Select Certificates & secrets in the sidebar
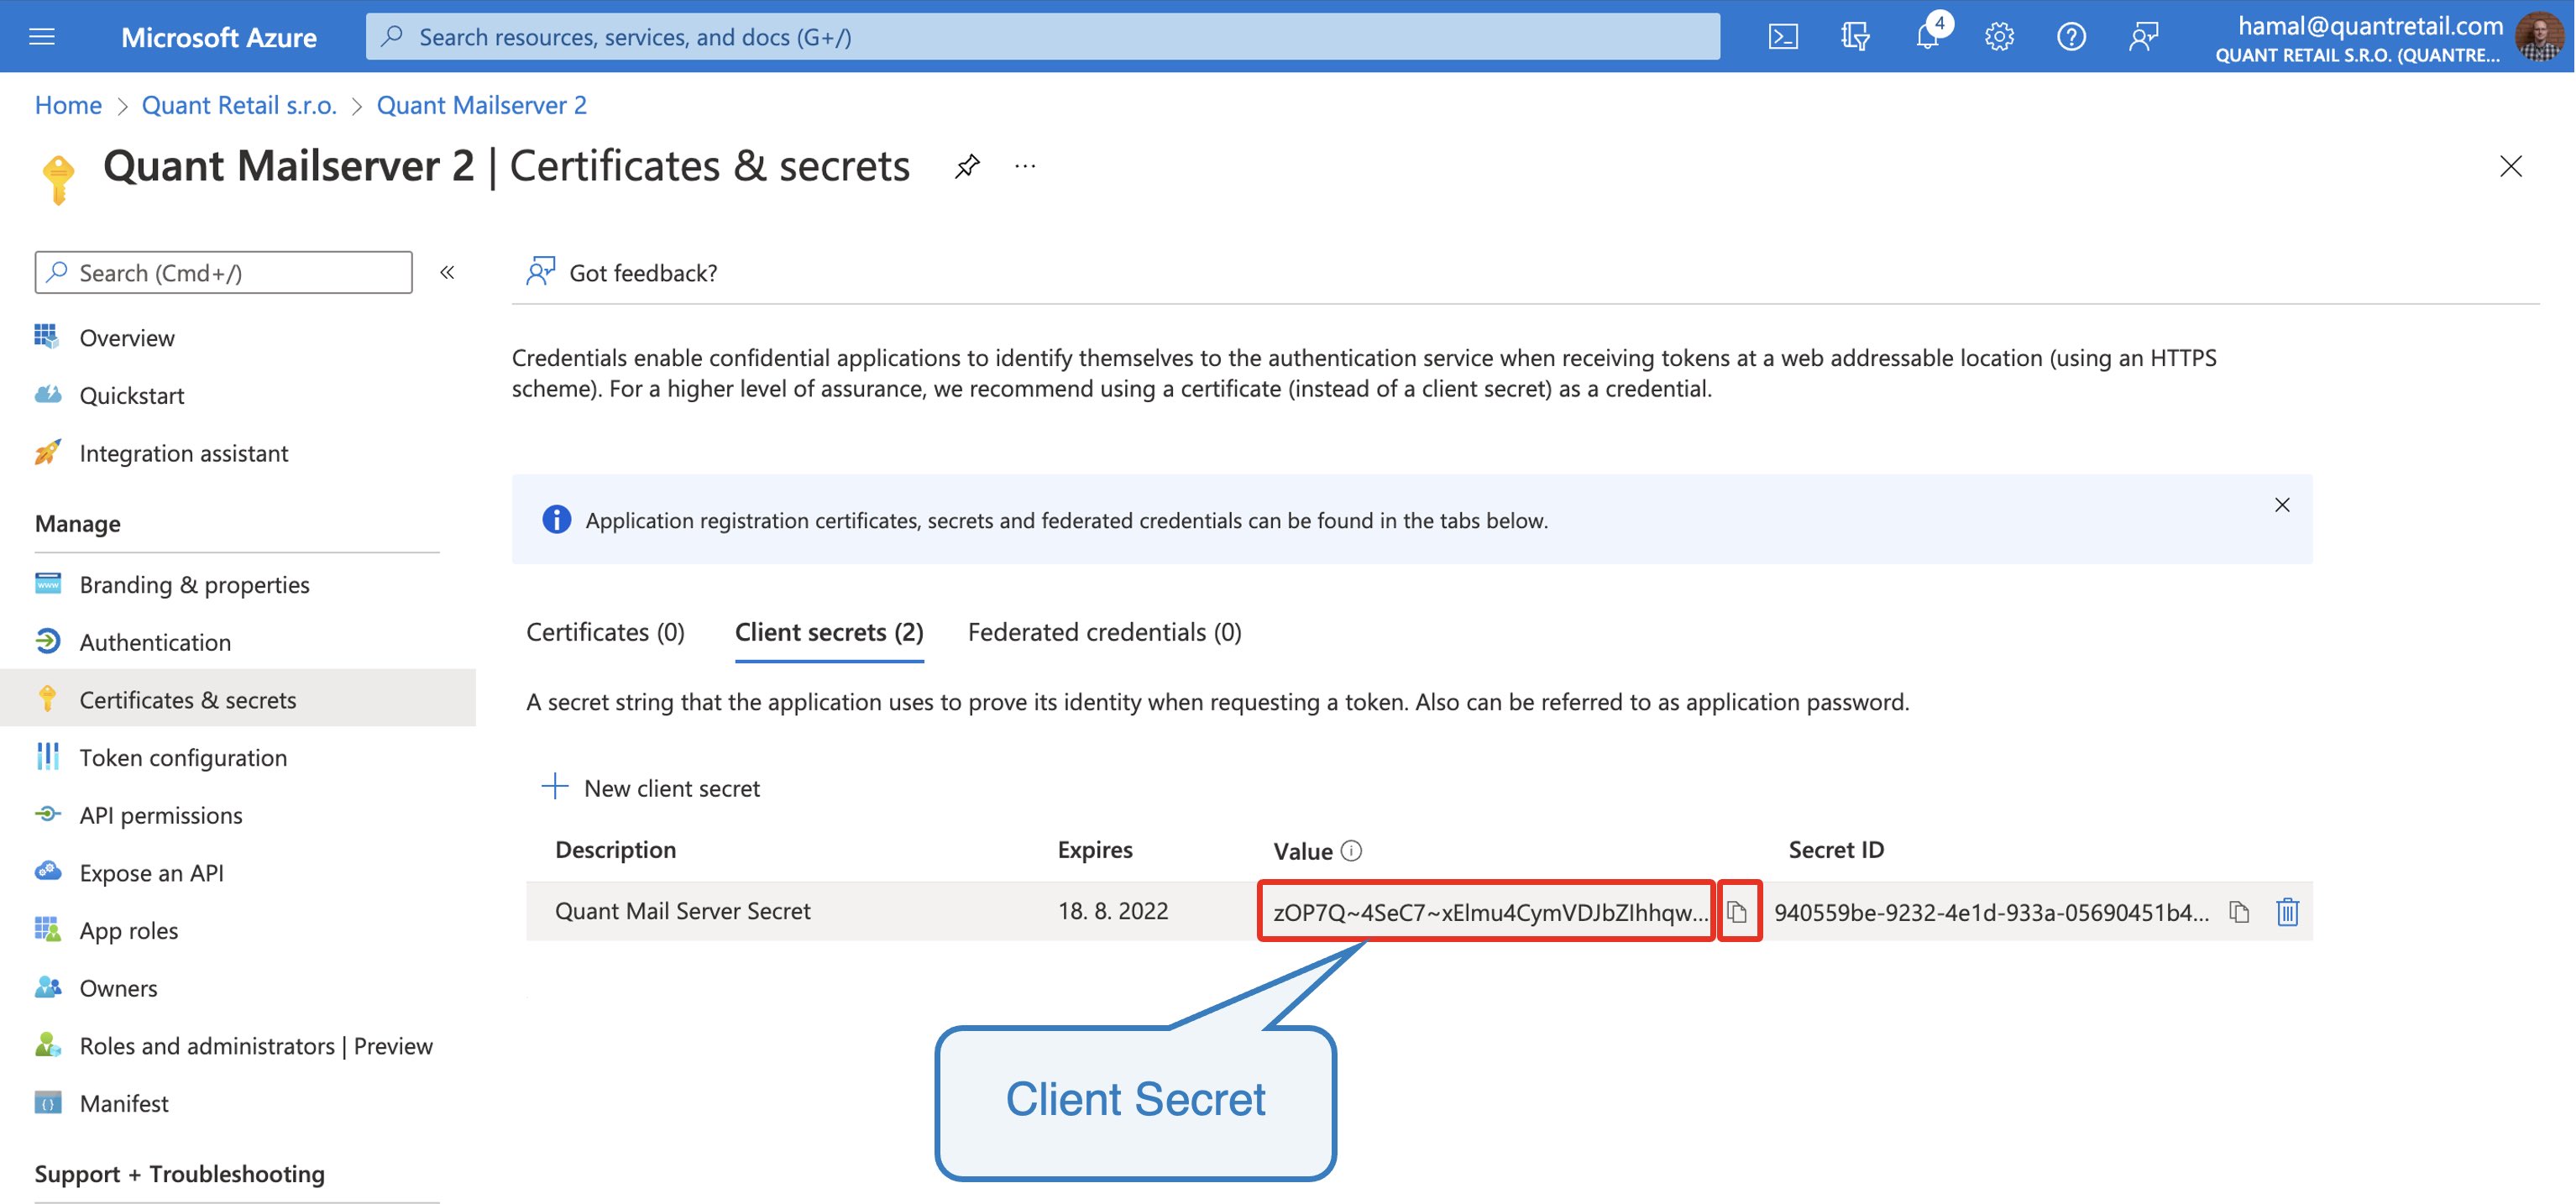Viewport: 2576px width, 1204px height. click(x=238, y=698)
